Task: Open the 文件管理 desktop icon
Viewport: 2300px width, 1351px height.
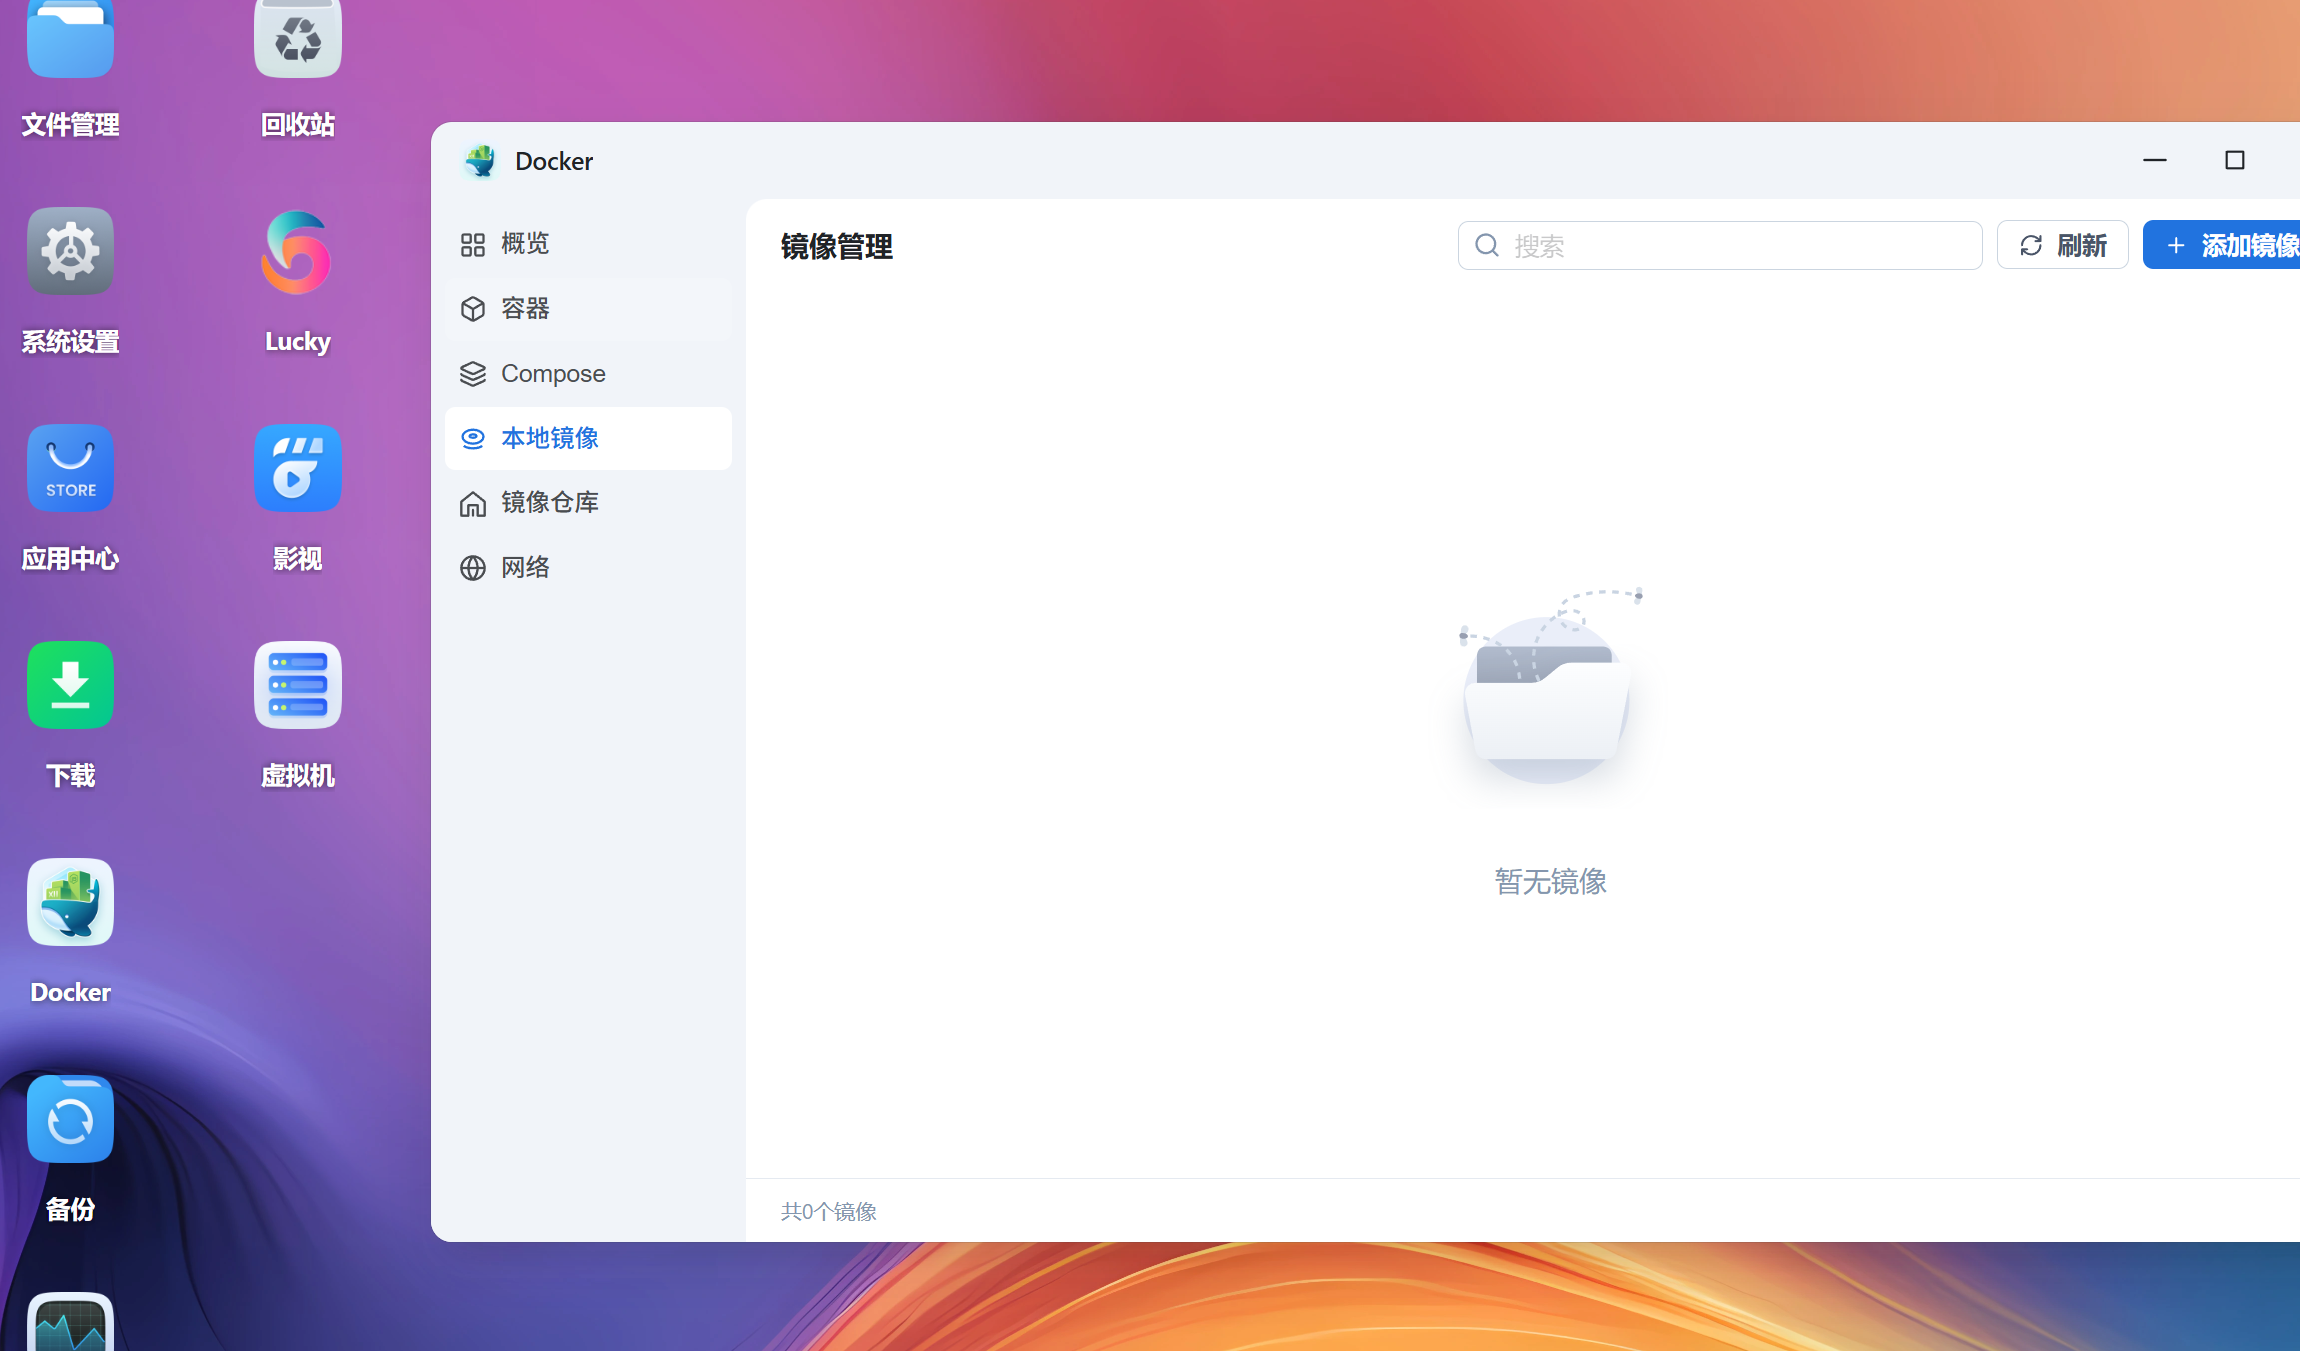Action: tap(70, 40)
